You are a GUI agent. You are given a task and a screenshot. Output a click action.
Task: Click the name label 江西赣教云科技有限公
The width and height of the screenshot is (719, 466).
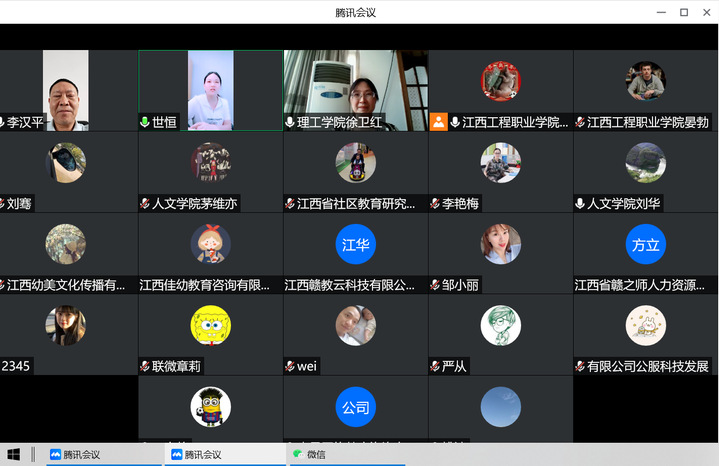(x=349, y=285)
